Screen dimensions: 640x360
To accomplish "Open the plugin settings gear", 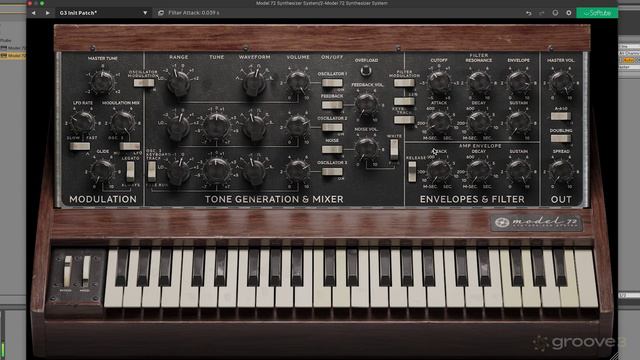I will click(569, 13).
